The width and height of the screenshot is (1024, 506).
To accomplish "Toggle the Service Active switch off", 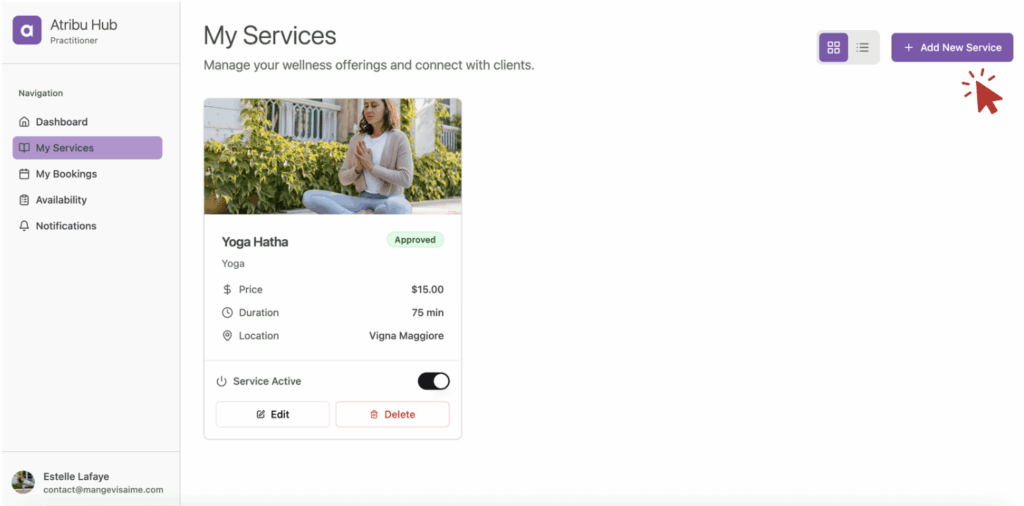I will pyautogui.click(x=434, y=381).
